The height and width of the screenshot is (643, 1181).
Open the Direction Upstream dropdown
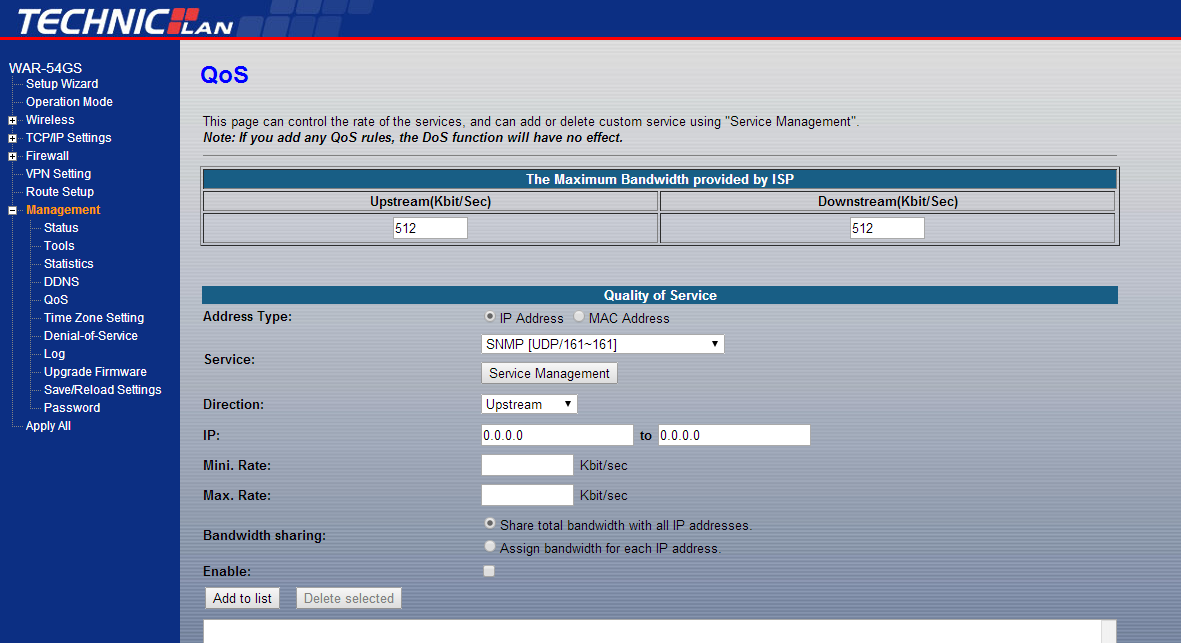(x=529, y=404)
